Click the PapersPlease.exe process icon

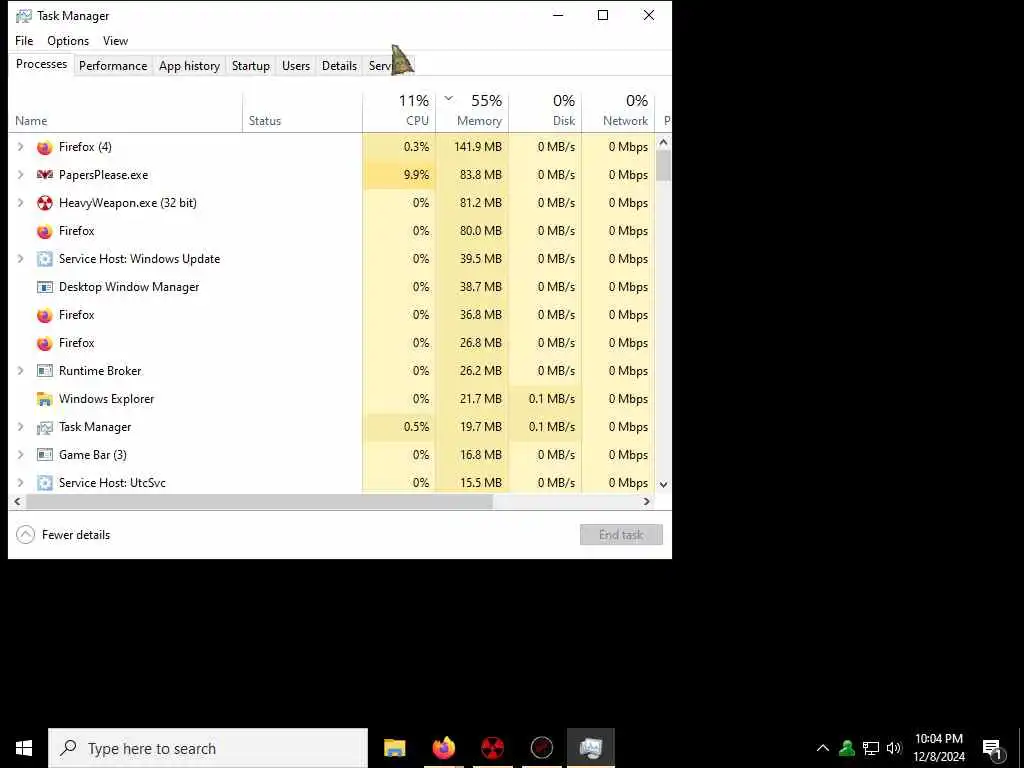pyautogui.click(x=44, y=175)
